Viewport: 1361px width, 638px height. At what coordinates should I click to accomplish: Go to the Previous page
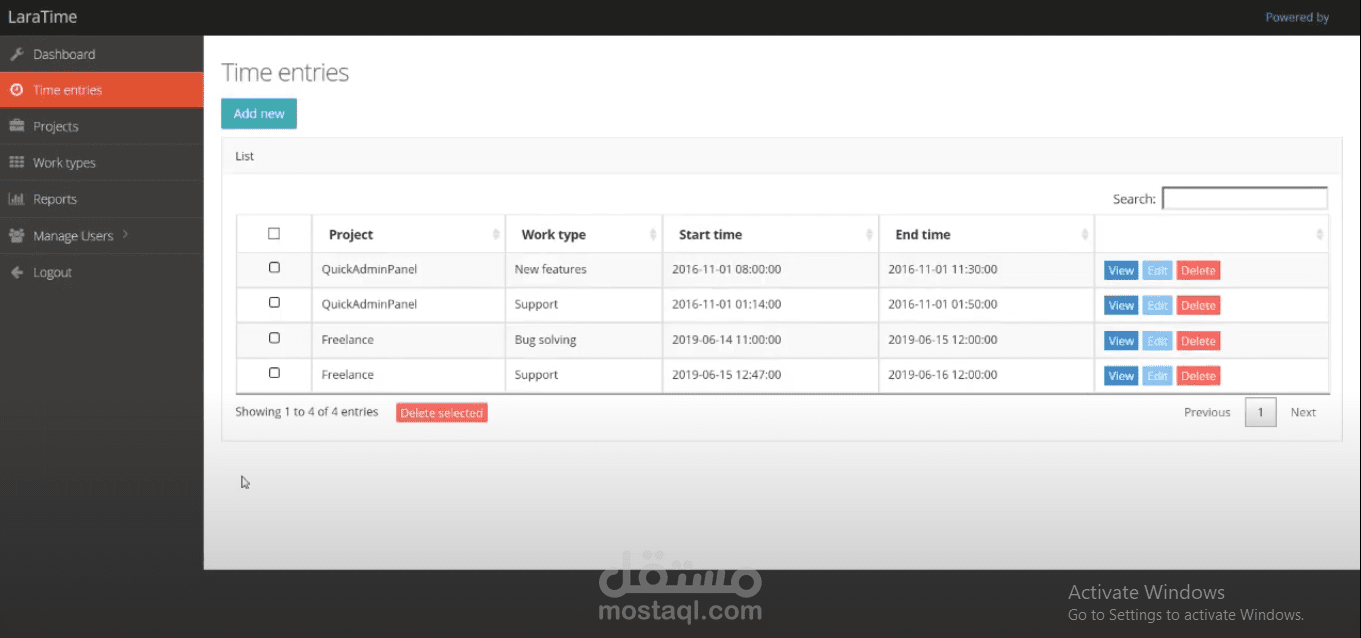pos(1207,412)
